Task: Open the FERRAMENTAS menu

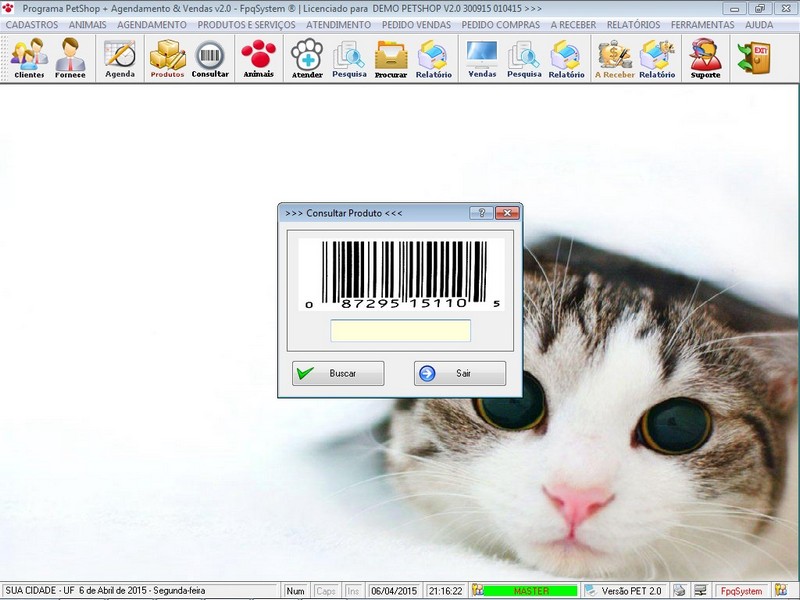Action: pos(703,24)
